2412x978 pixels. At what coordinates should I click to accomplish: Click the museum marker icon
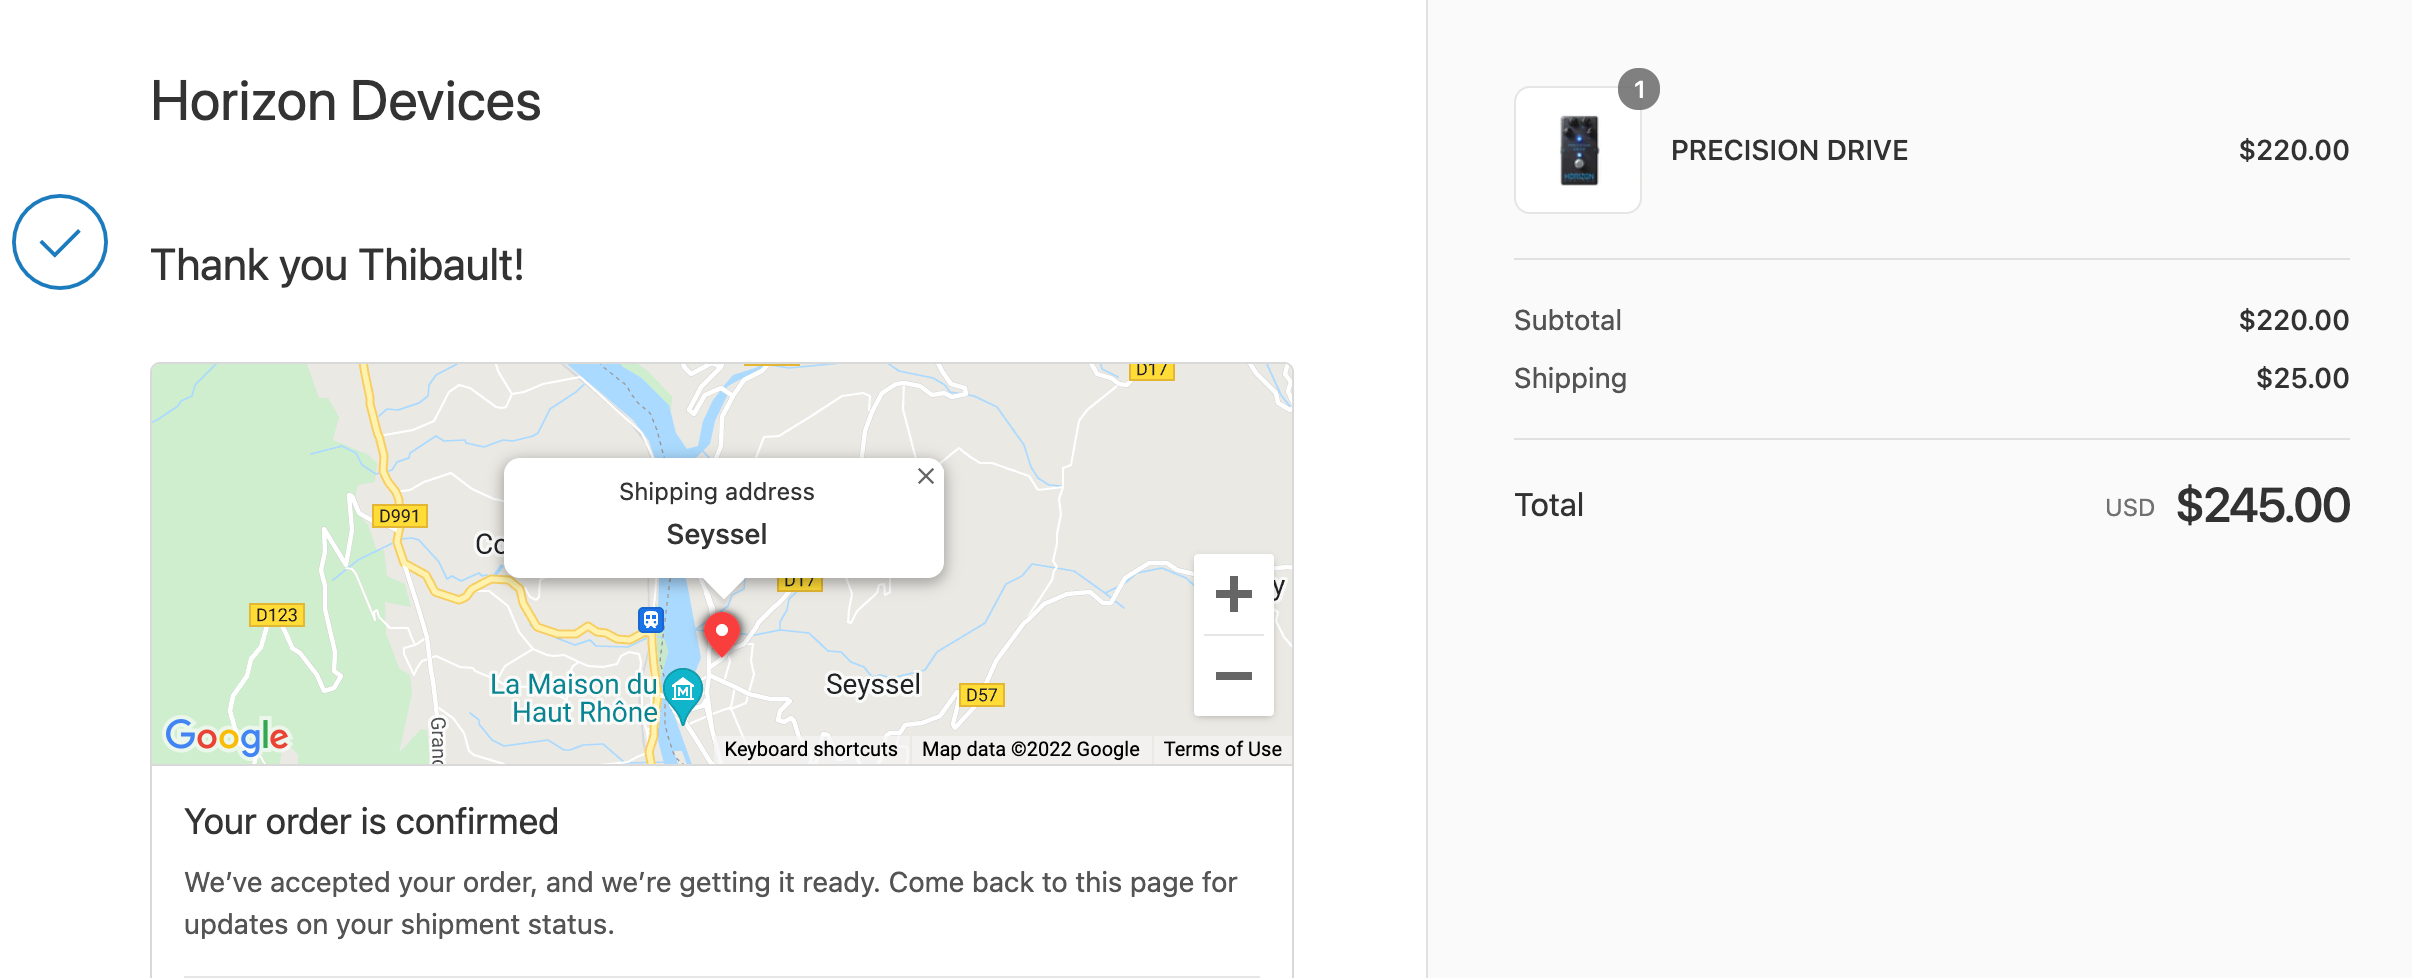point(683,690)
